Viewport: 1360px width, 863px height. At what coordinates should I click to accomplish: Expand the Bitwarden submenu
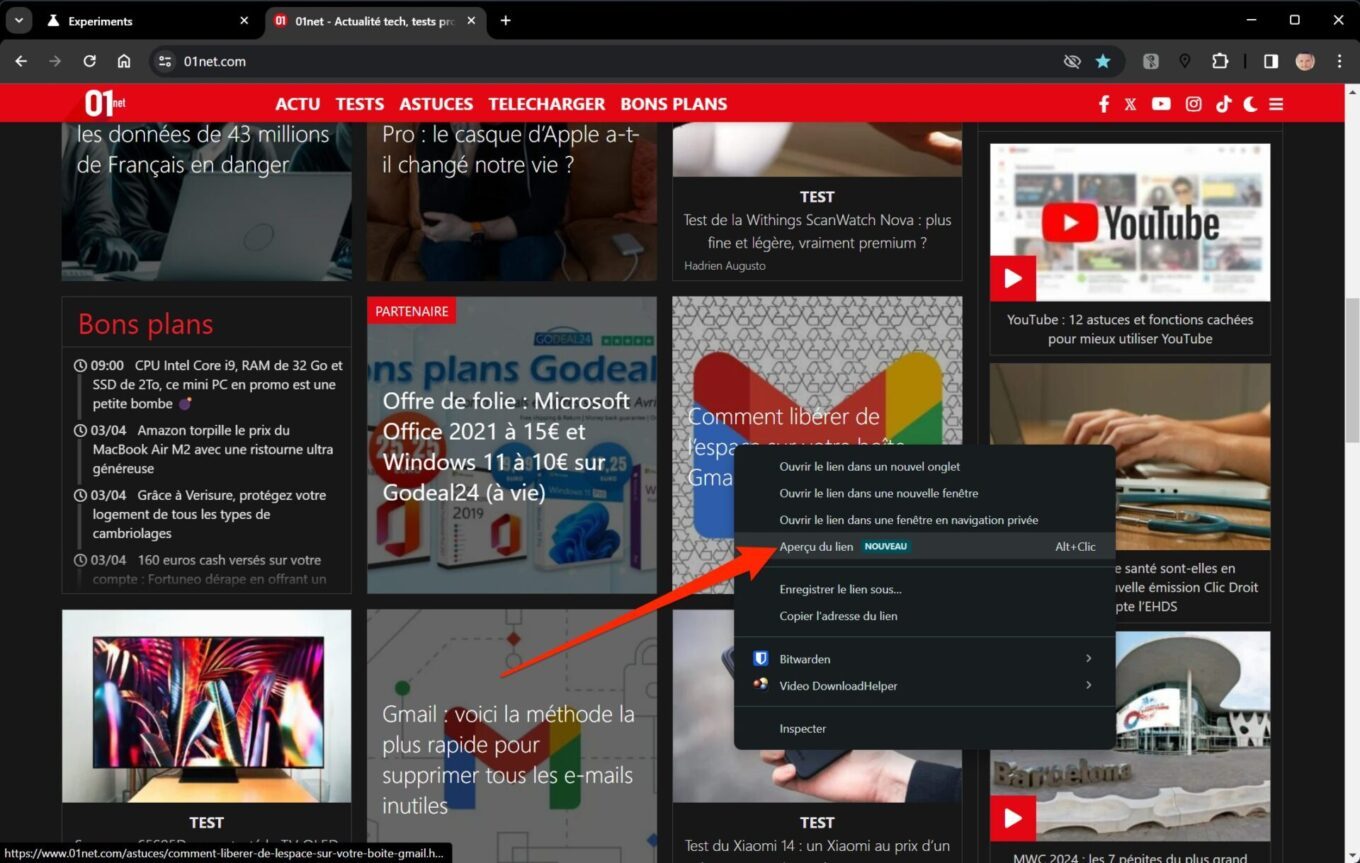point(924,659)
